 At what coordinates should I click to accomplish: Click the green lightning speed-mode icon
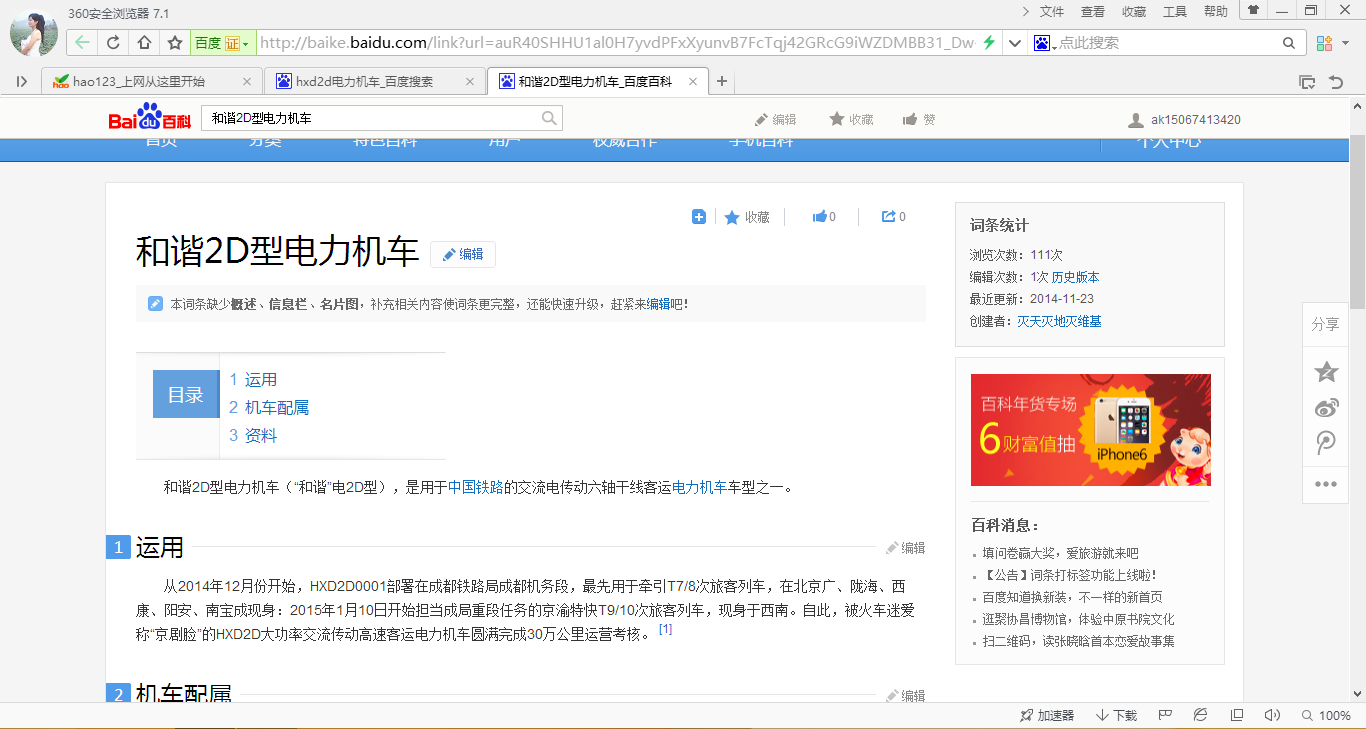pyautogui.click(x=989, y=43)
